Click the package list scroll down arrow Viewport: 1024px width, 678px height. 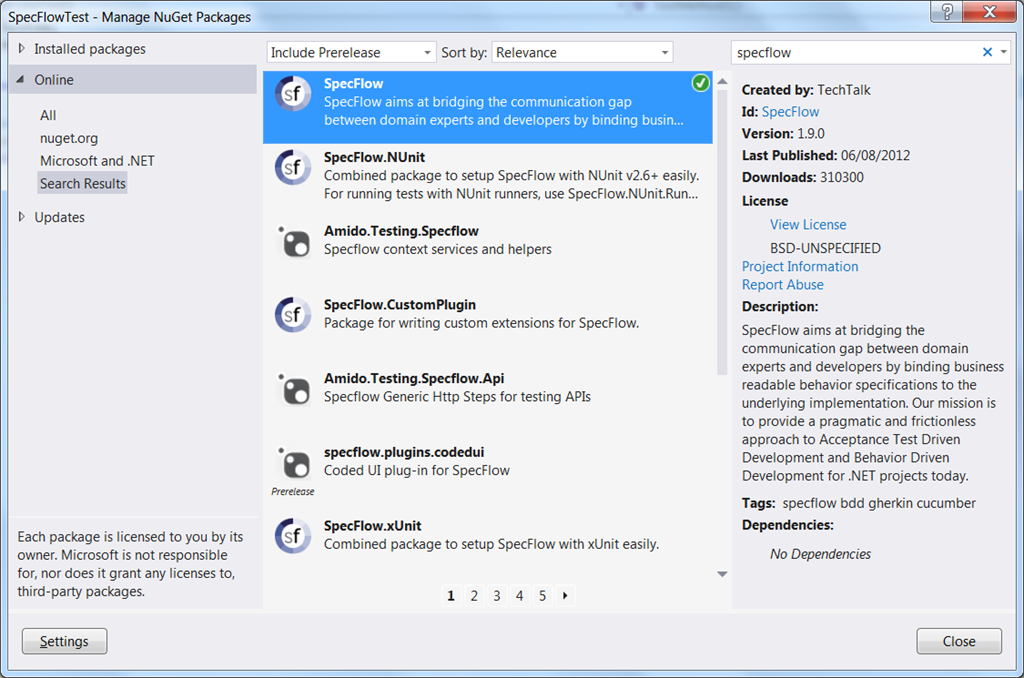(722, 574)
